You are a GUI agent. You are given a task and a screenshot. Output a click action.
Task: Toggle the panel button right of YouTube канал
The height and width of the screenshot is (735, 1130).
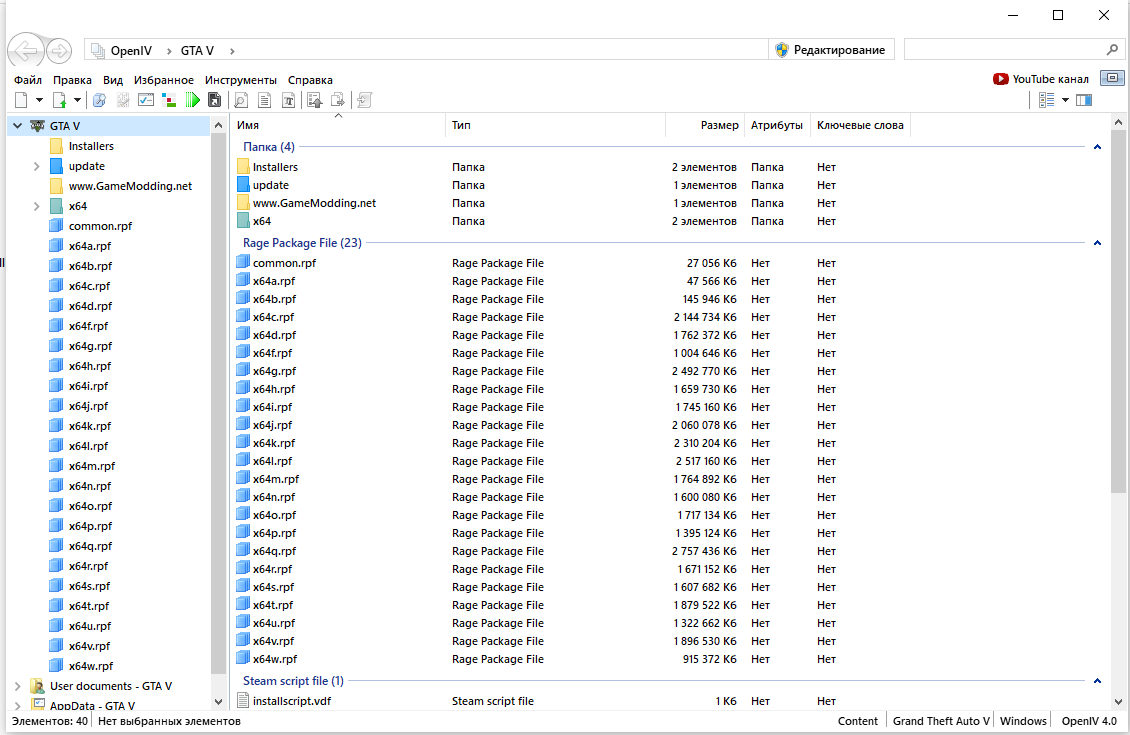(1112, 78)
